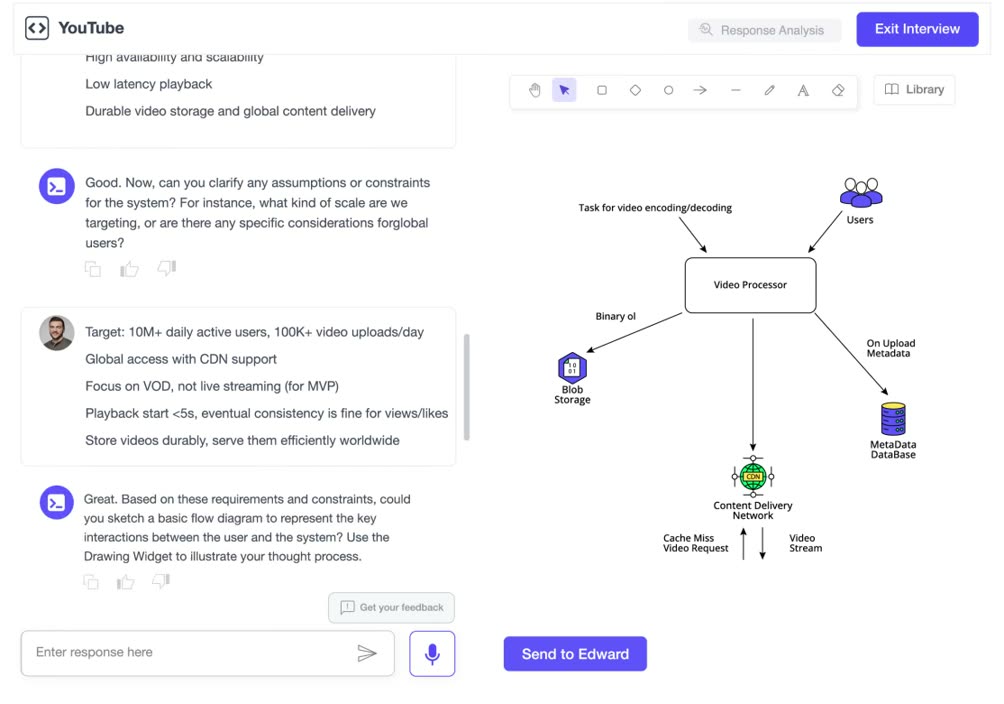Start voice input with microphone button

(432, 653)
